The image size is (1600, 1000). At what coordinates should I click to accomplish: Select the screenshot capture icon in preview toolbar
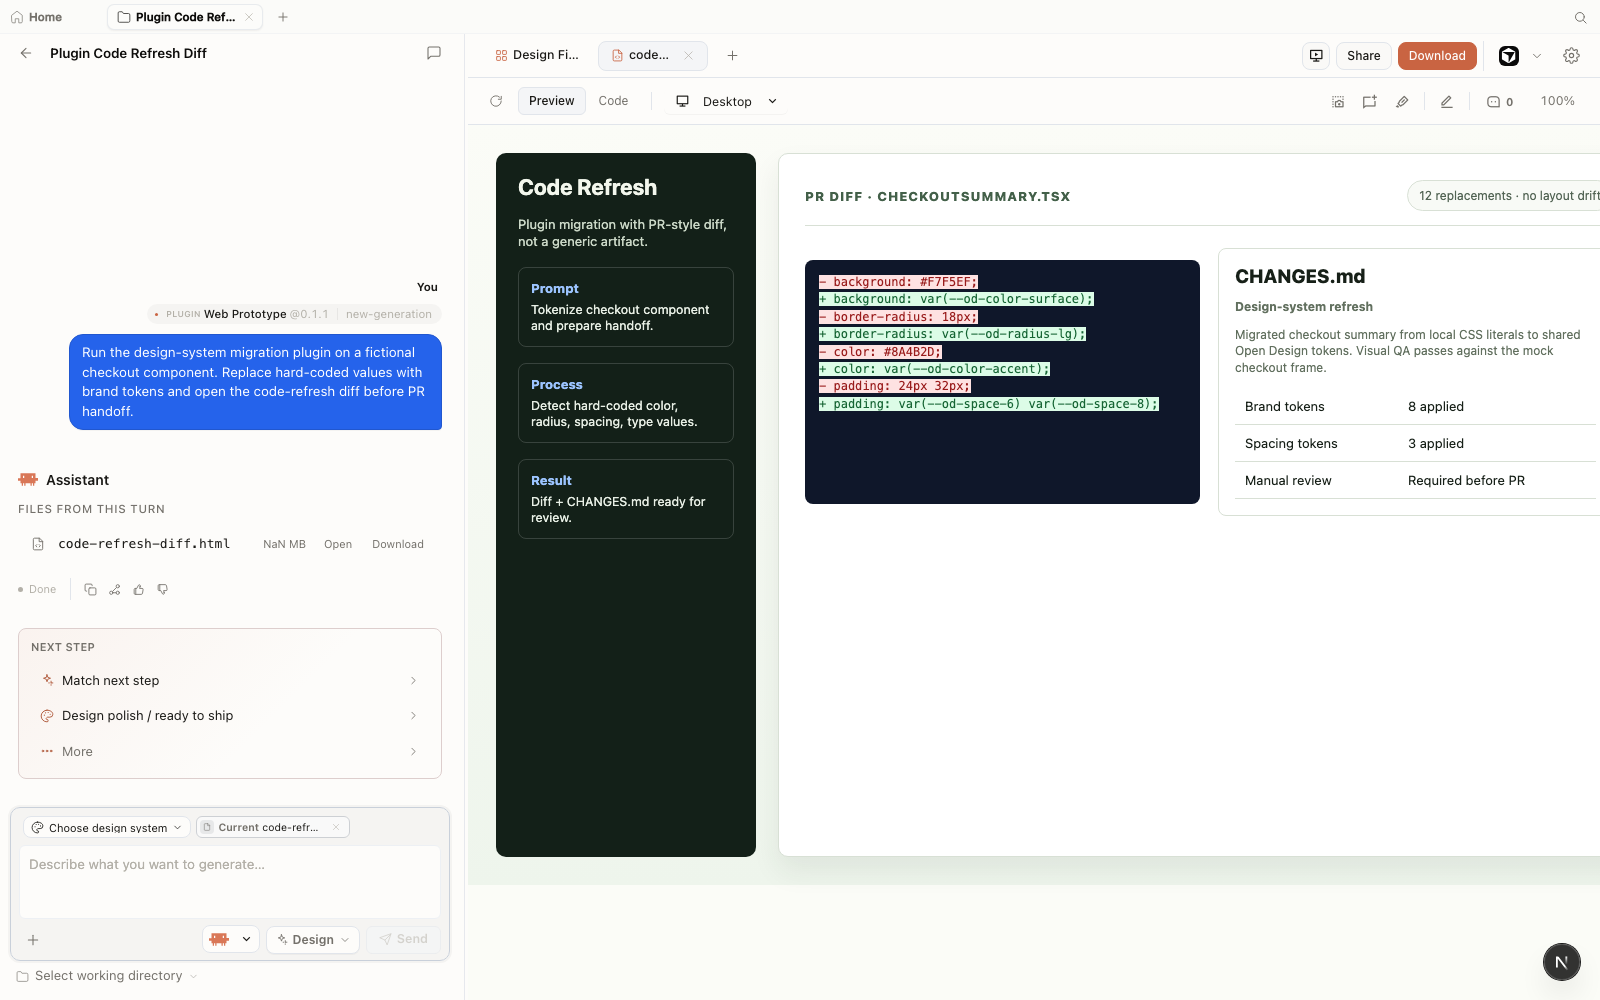point(1338,102)
